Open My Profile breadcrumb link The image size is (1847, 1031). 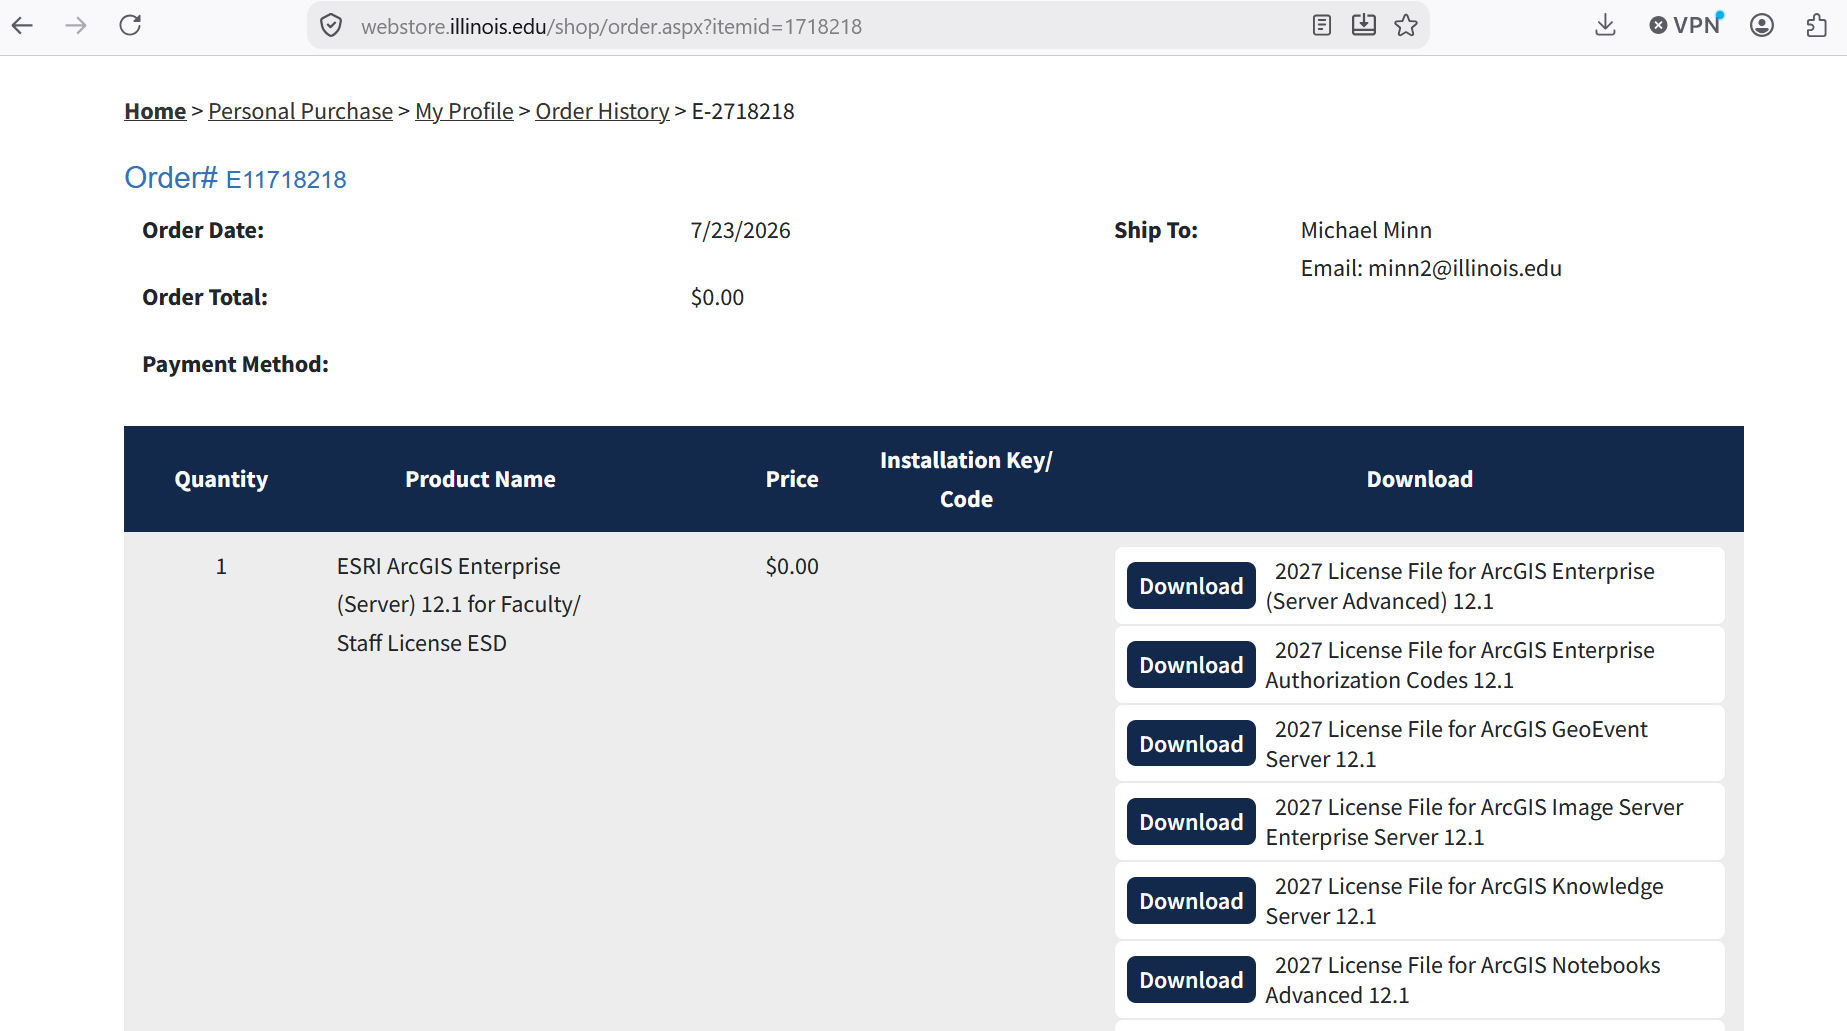click(464, 111)
